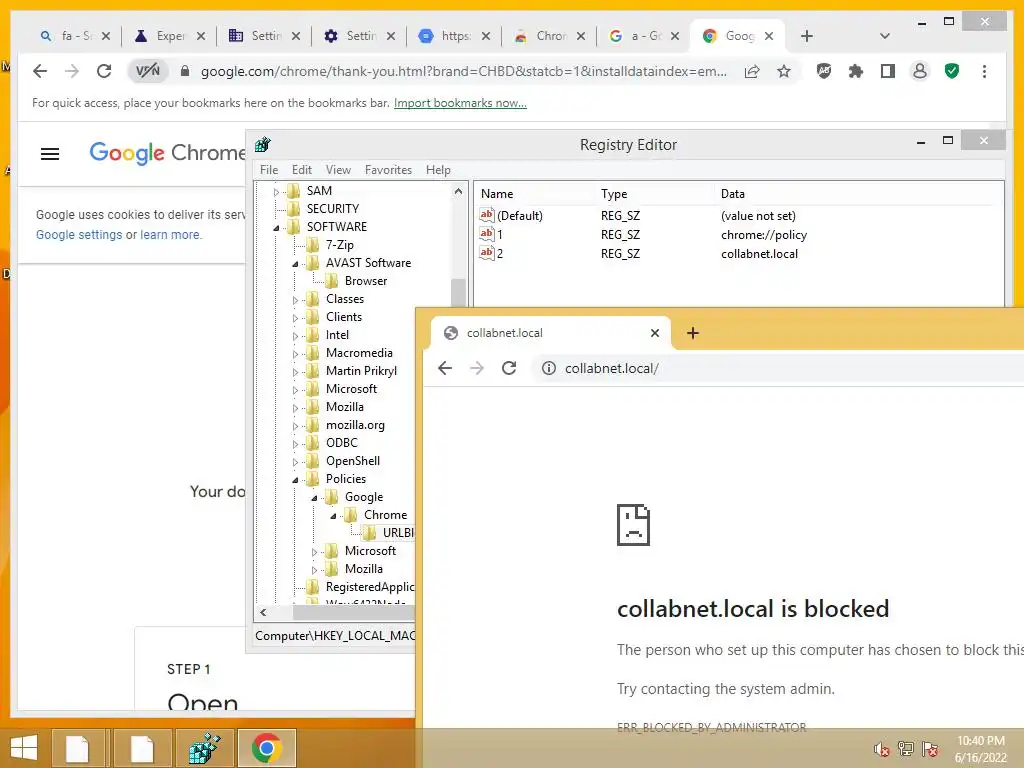Select the URLBlocklist registry key

(x=398, y=533)
